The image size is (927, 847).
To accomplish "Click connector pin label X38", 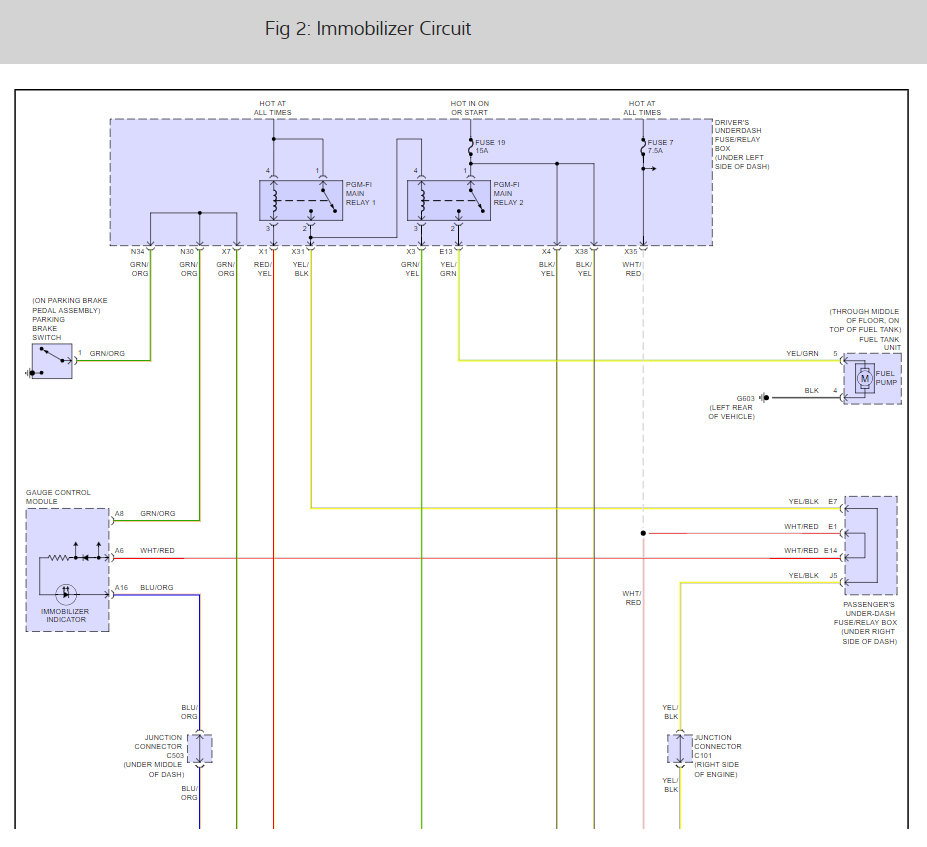I will (582, 252).
